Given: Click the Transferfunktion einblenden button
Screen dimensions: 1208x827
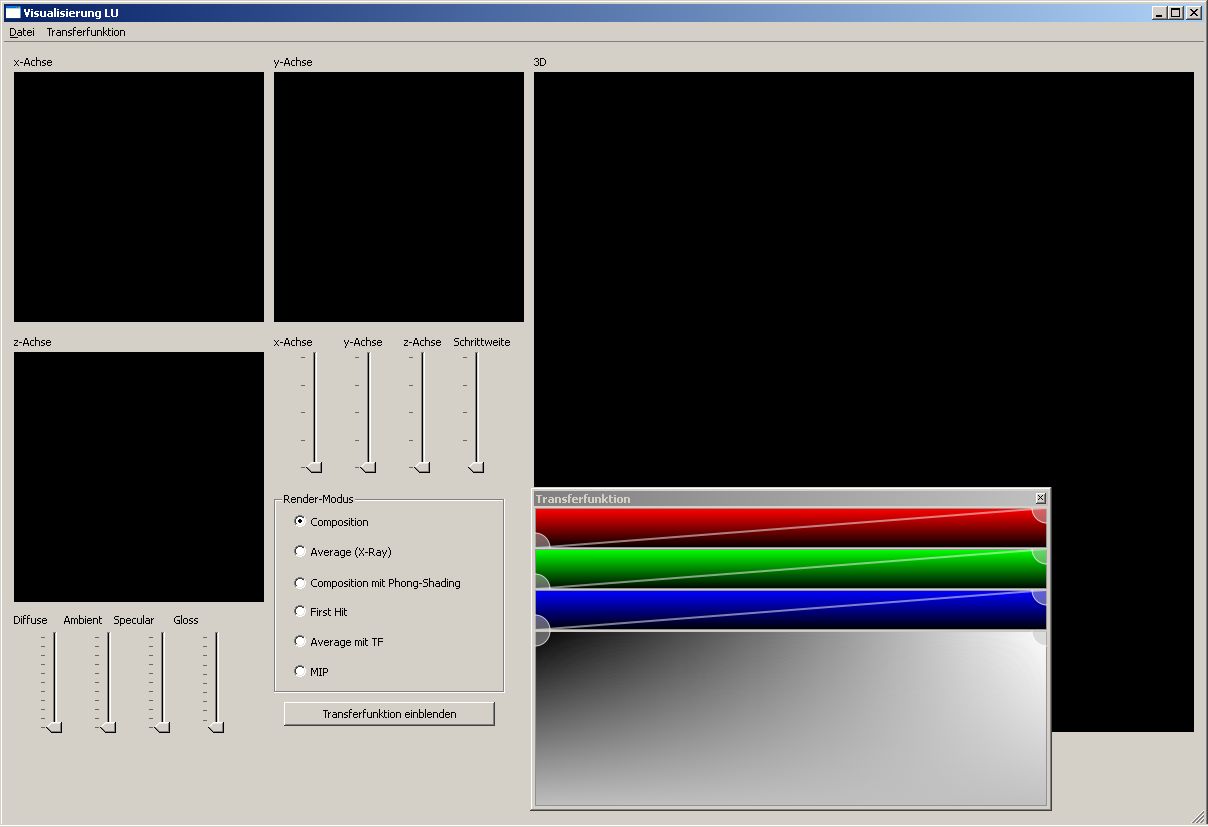Looking at the screenshot, I should coord(389,714).
